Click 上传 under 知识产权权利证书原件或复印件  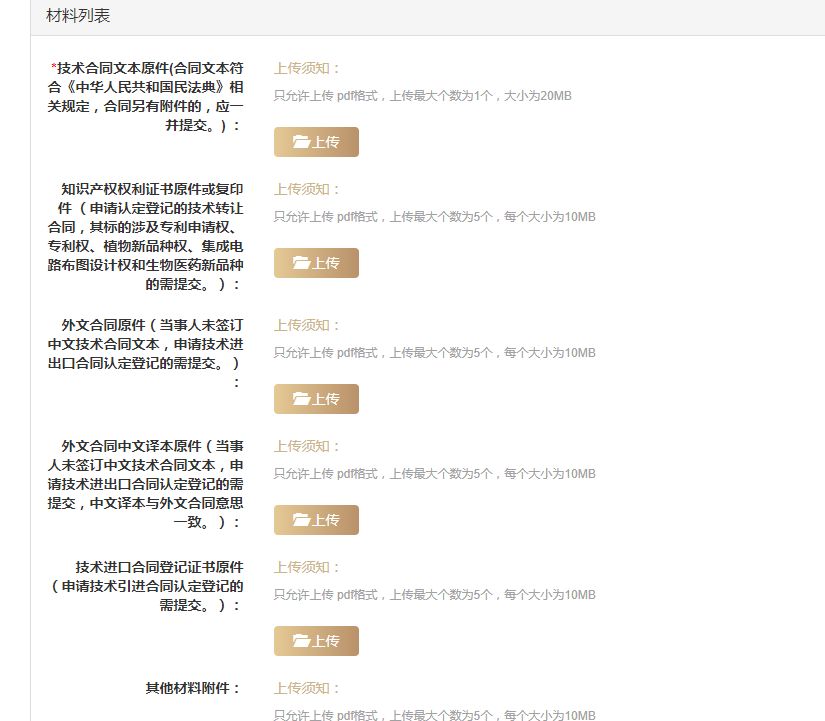(x=316, y=262)
